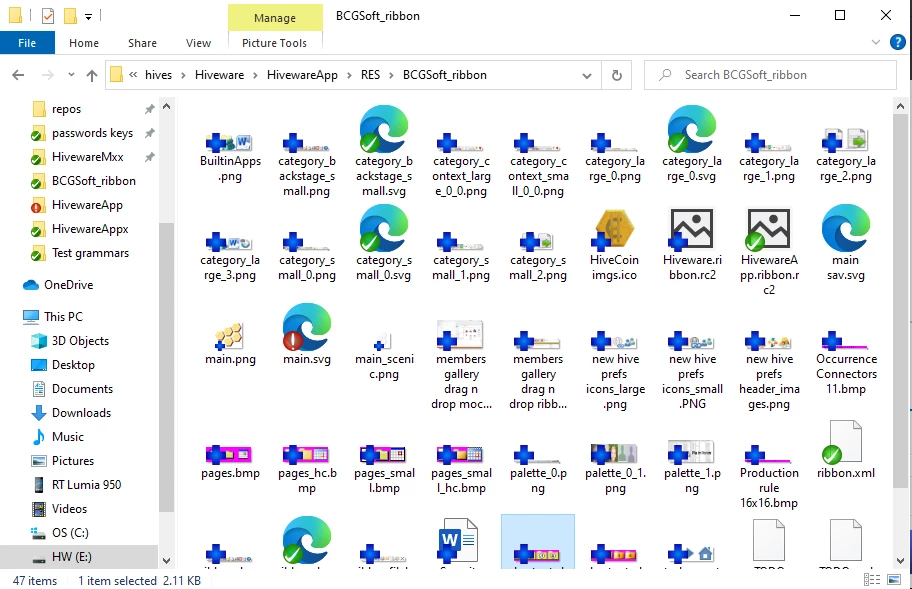This screenshot has width=912, height=589.
Task: Refresh the BCGSoft_ribbon folder
Action: tap(617, 75)
